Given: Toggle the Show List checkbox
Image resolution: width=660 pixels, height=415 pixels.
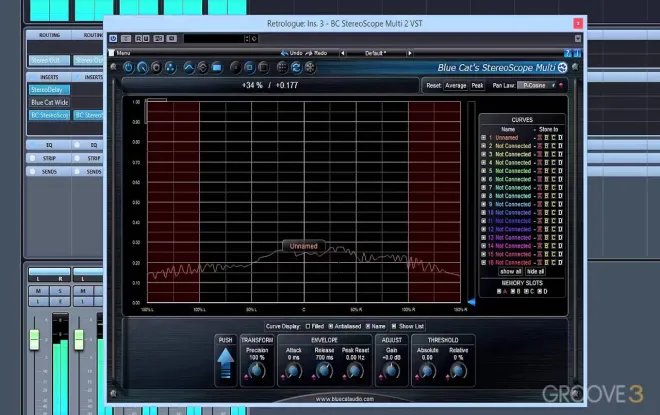Looking at the screenshot, I should point(394,326).
